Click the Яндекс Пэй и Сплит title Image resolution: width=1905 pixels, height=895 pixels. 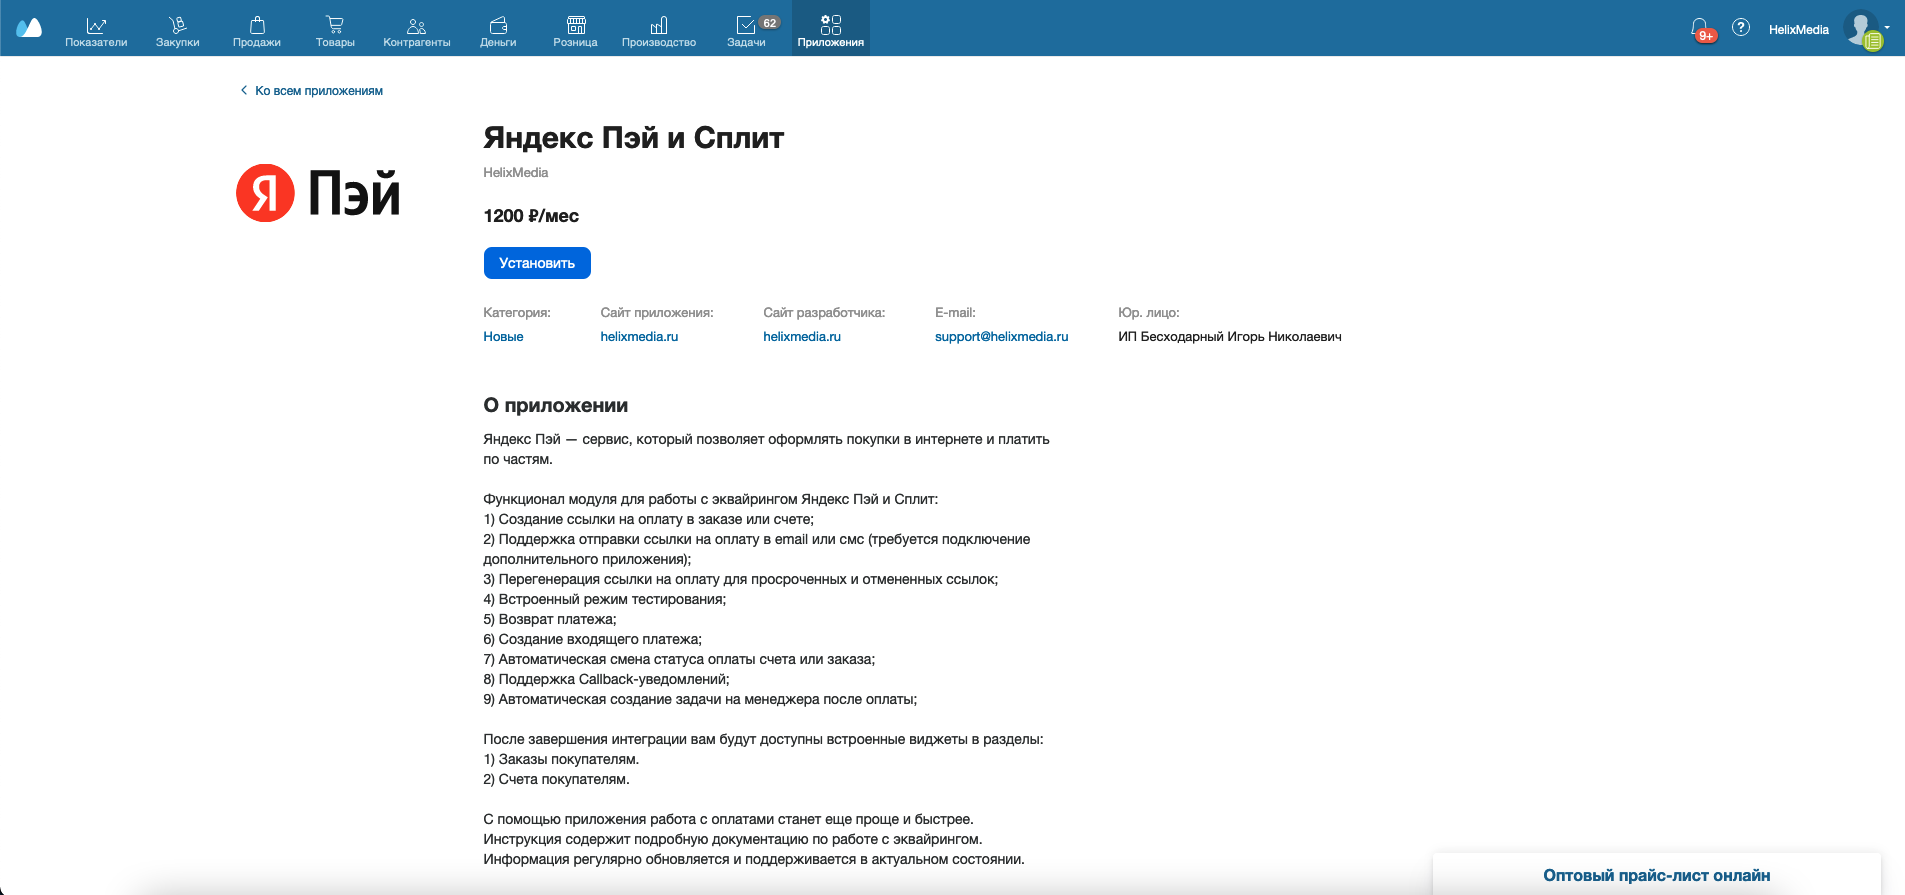633,138
